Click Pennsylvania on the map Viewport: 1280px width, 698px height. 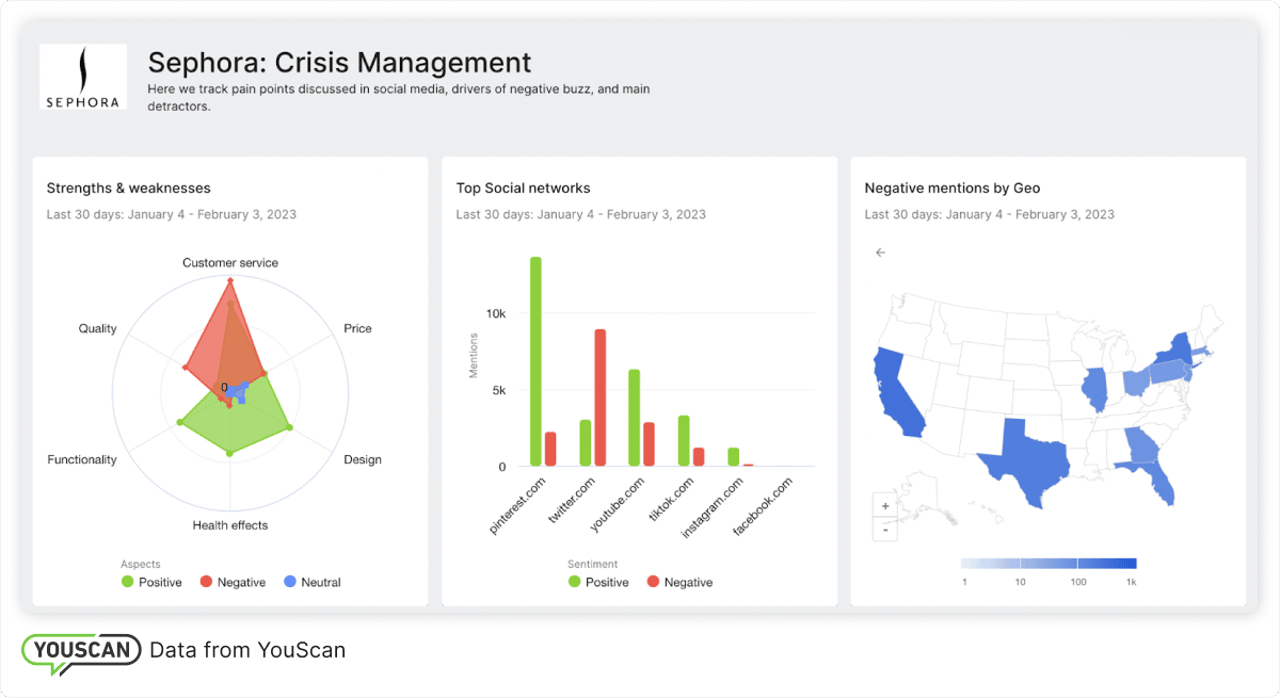click(1169, 372)
